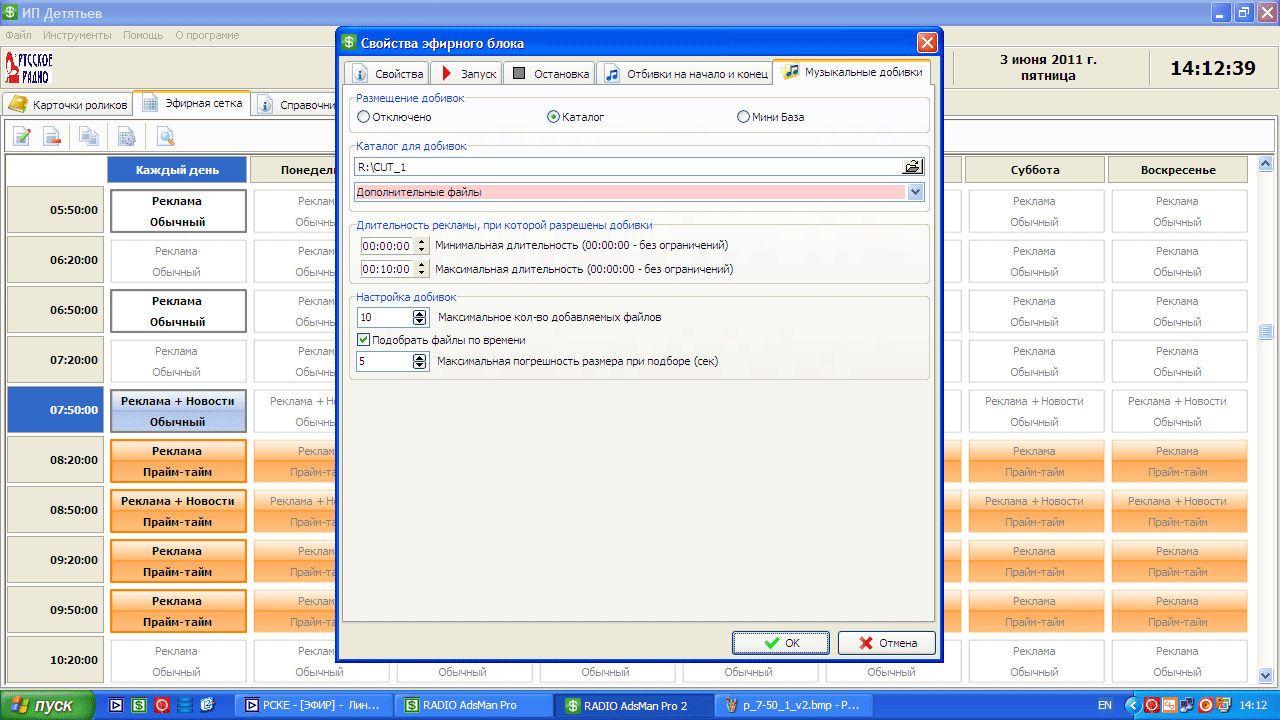The height and width of the screenshot is (720, 1280).
Task: Click the maximum duration field '00:10:00'
Action: pyautogui.click(x=386, y=269)
